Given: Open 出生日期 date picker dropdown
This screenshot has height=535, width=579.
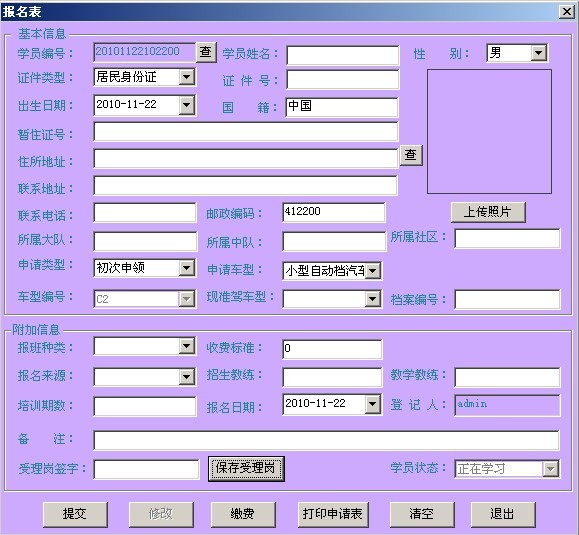Looking at the screenshot, I should tap(187, 105).
